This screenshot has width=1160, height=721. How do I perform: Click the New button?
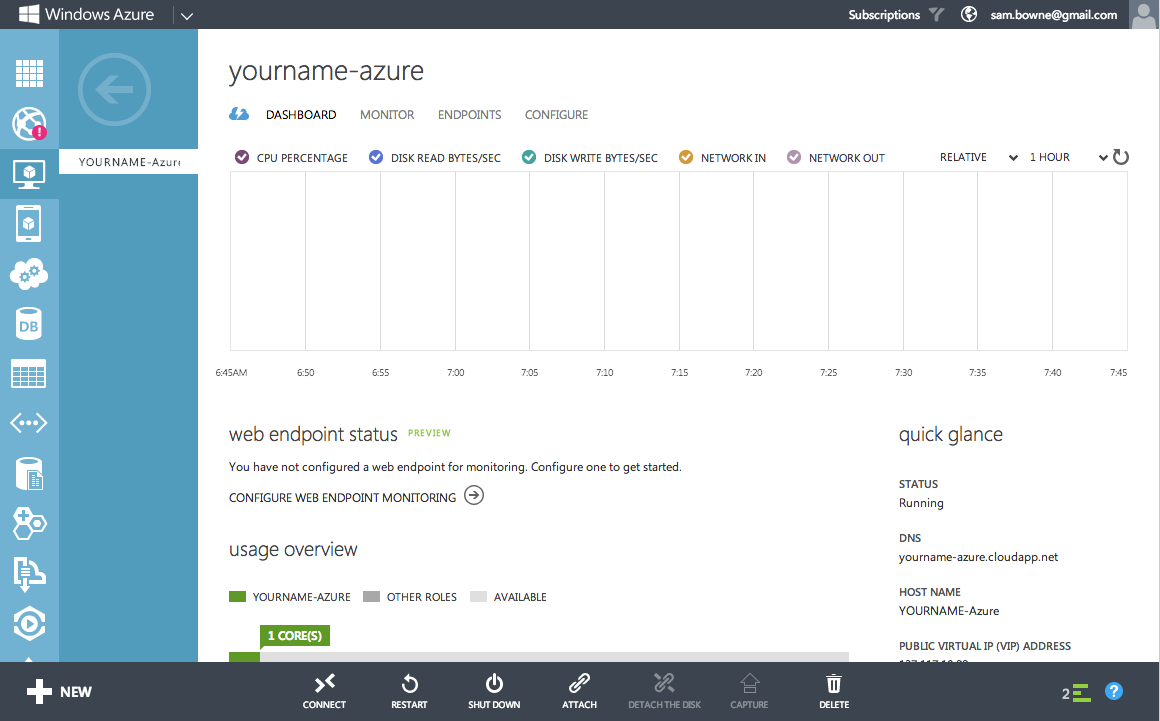tap(58, 691)
